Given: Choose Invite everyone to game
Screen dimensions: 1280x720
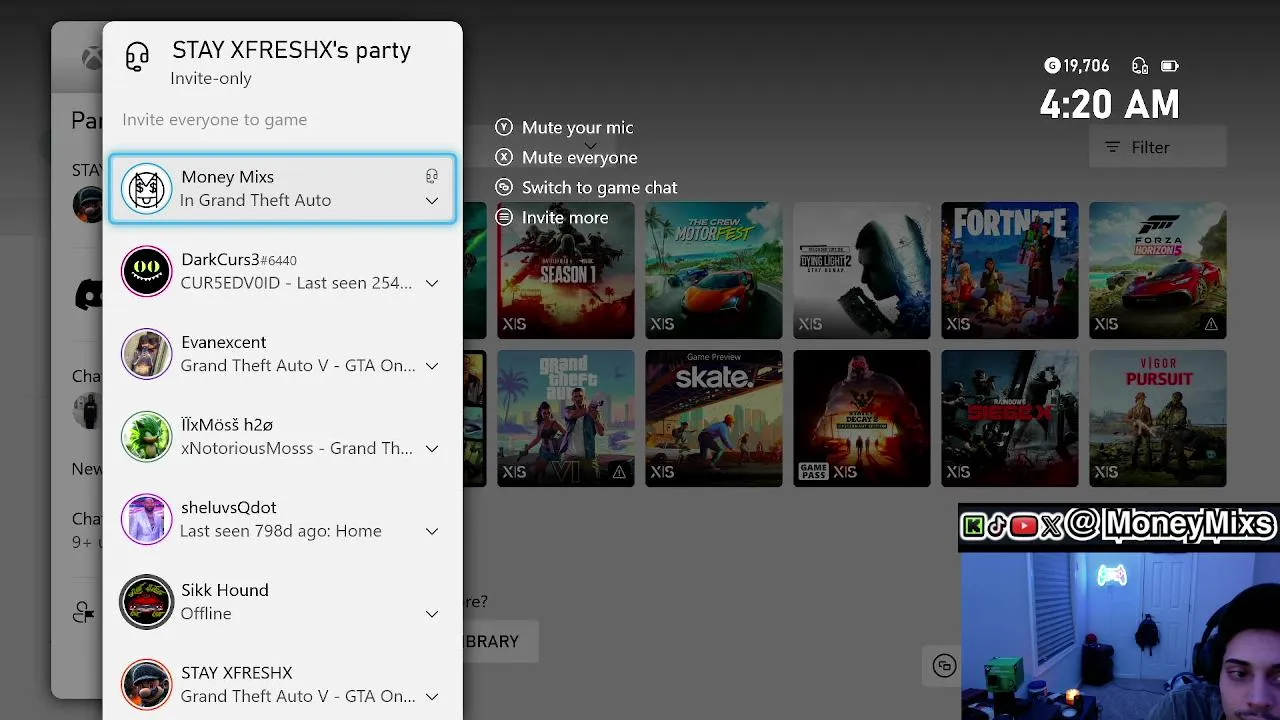Looking at the screenshot, I should tap(214, 119).
